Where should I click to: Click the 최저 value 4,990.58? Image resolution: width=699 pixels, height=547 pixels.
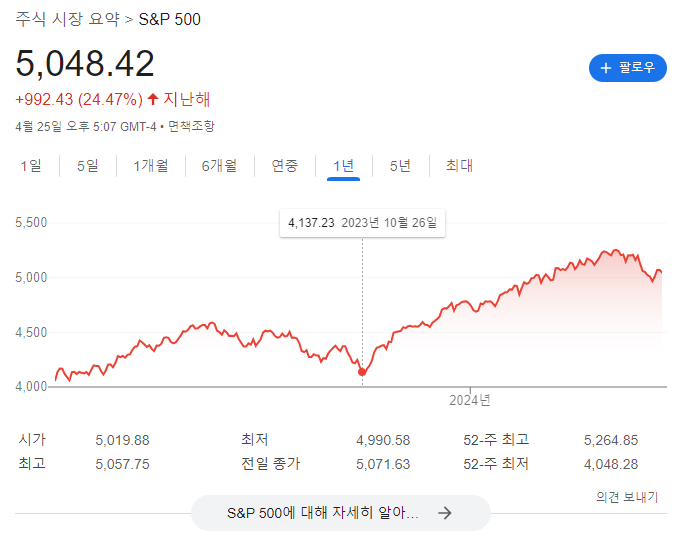[x=383, y=440]
